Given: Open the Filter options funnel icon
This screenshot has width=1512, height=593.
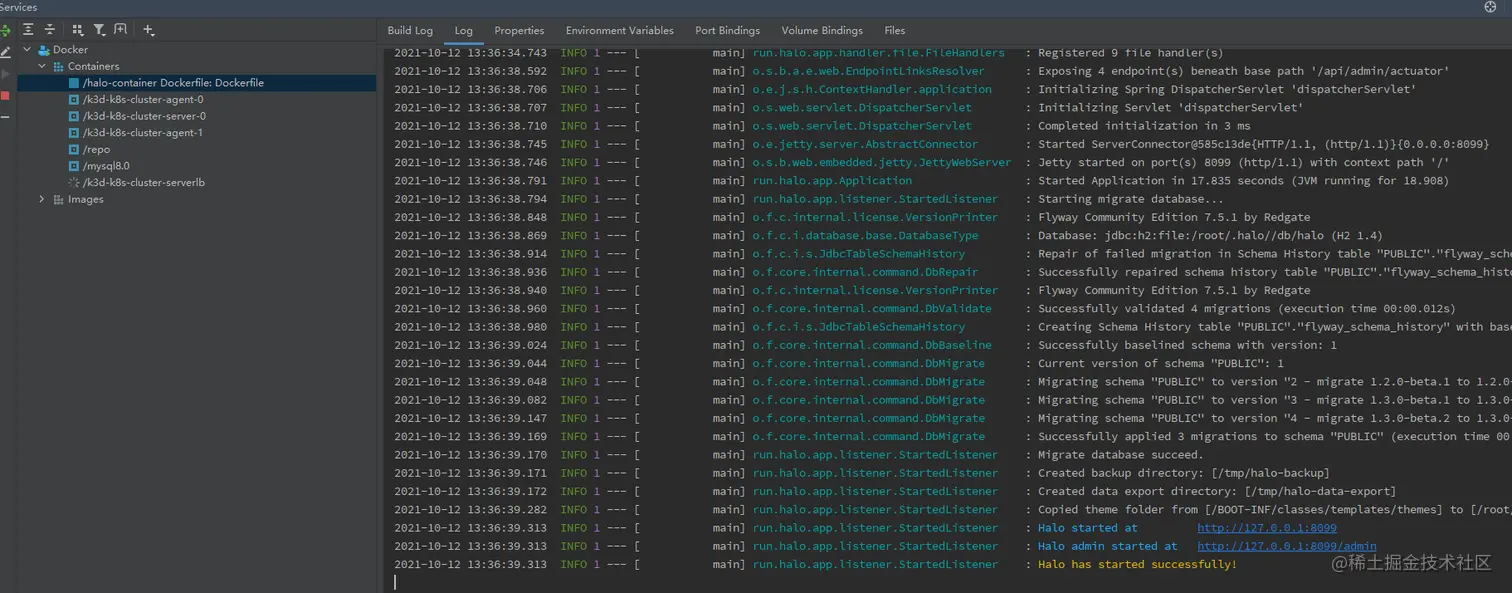Looking at the screenshot, I should [x=100, y=30].
